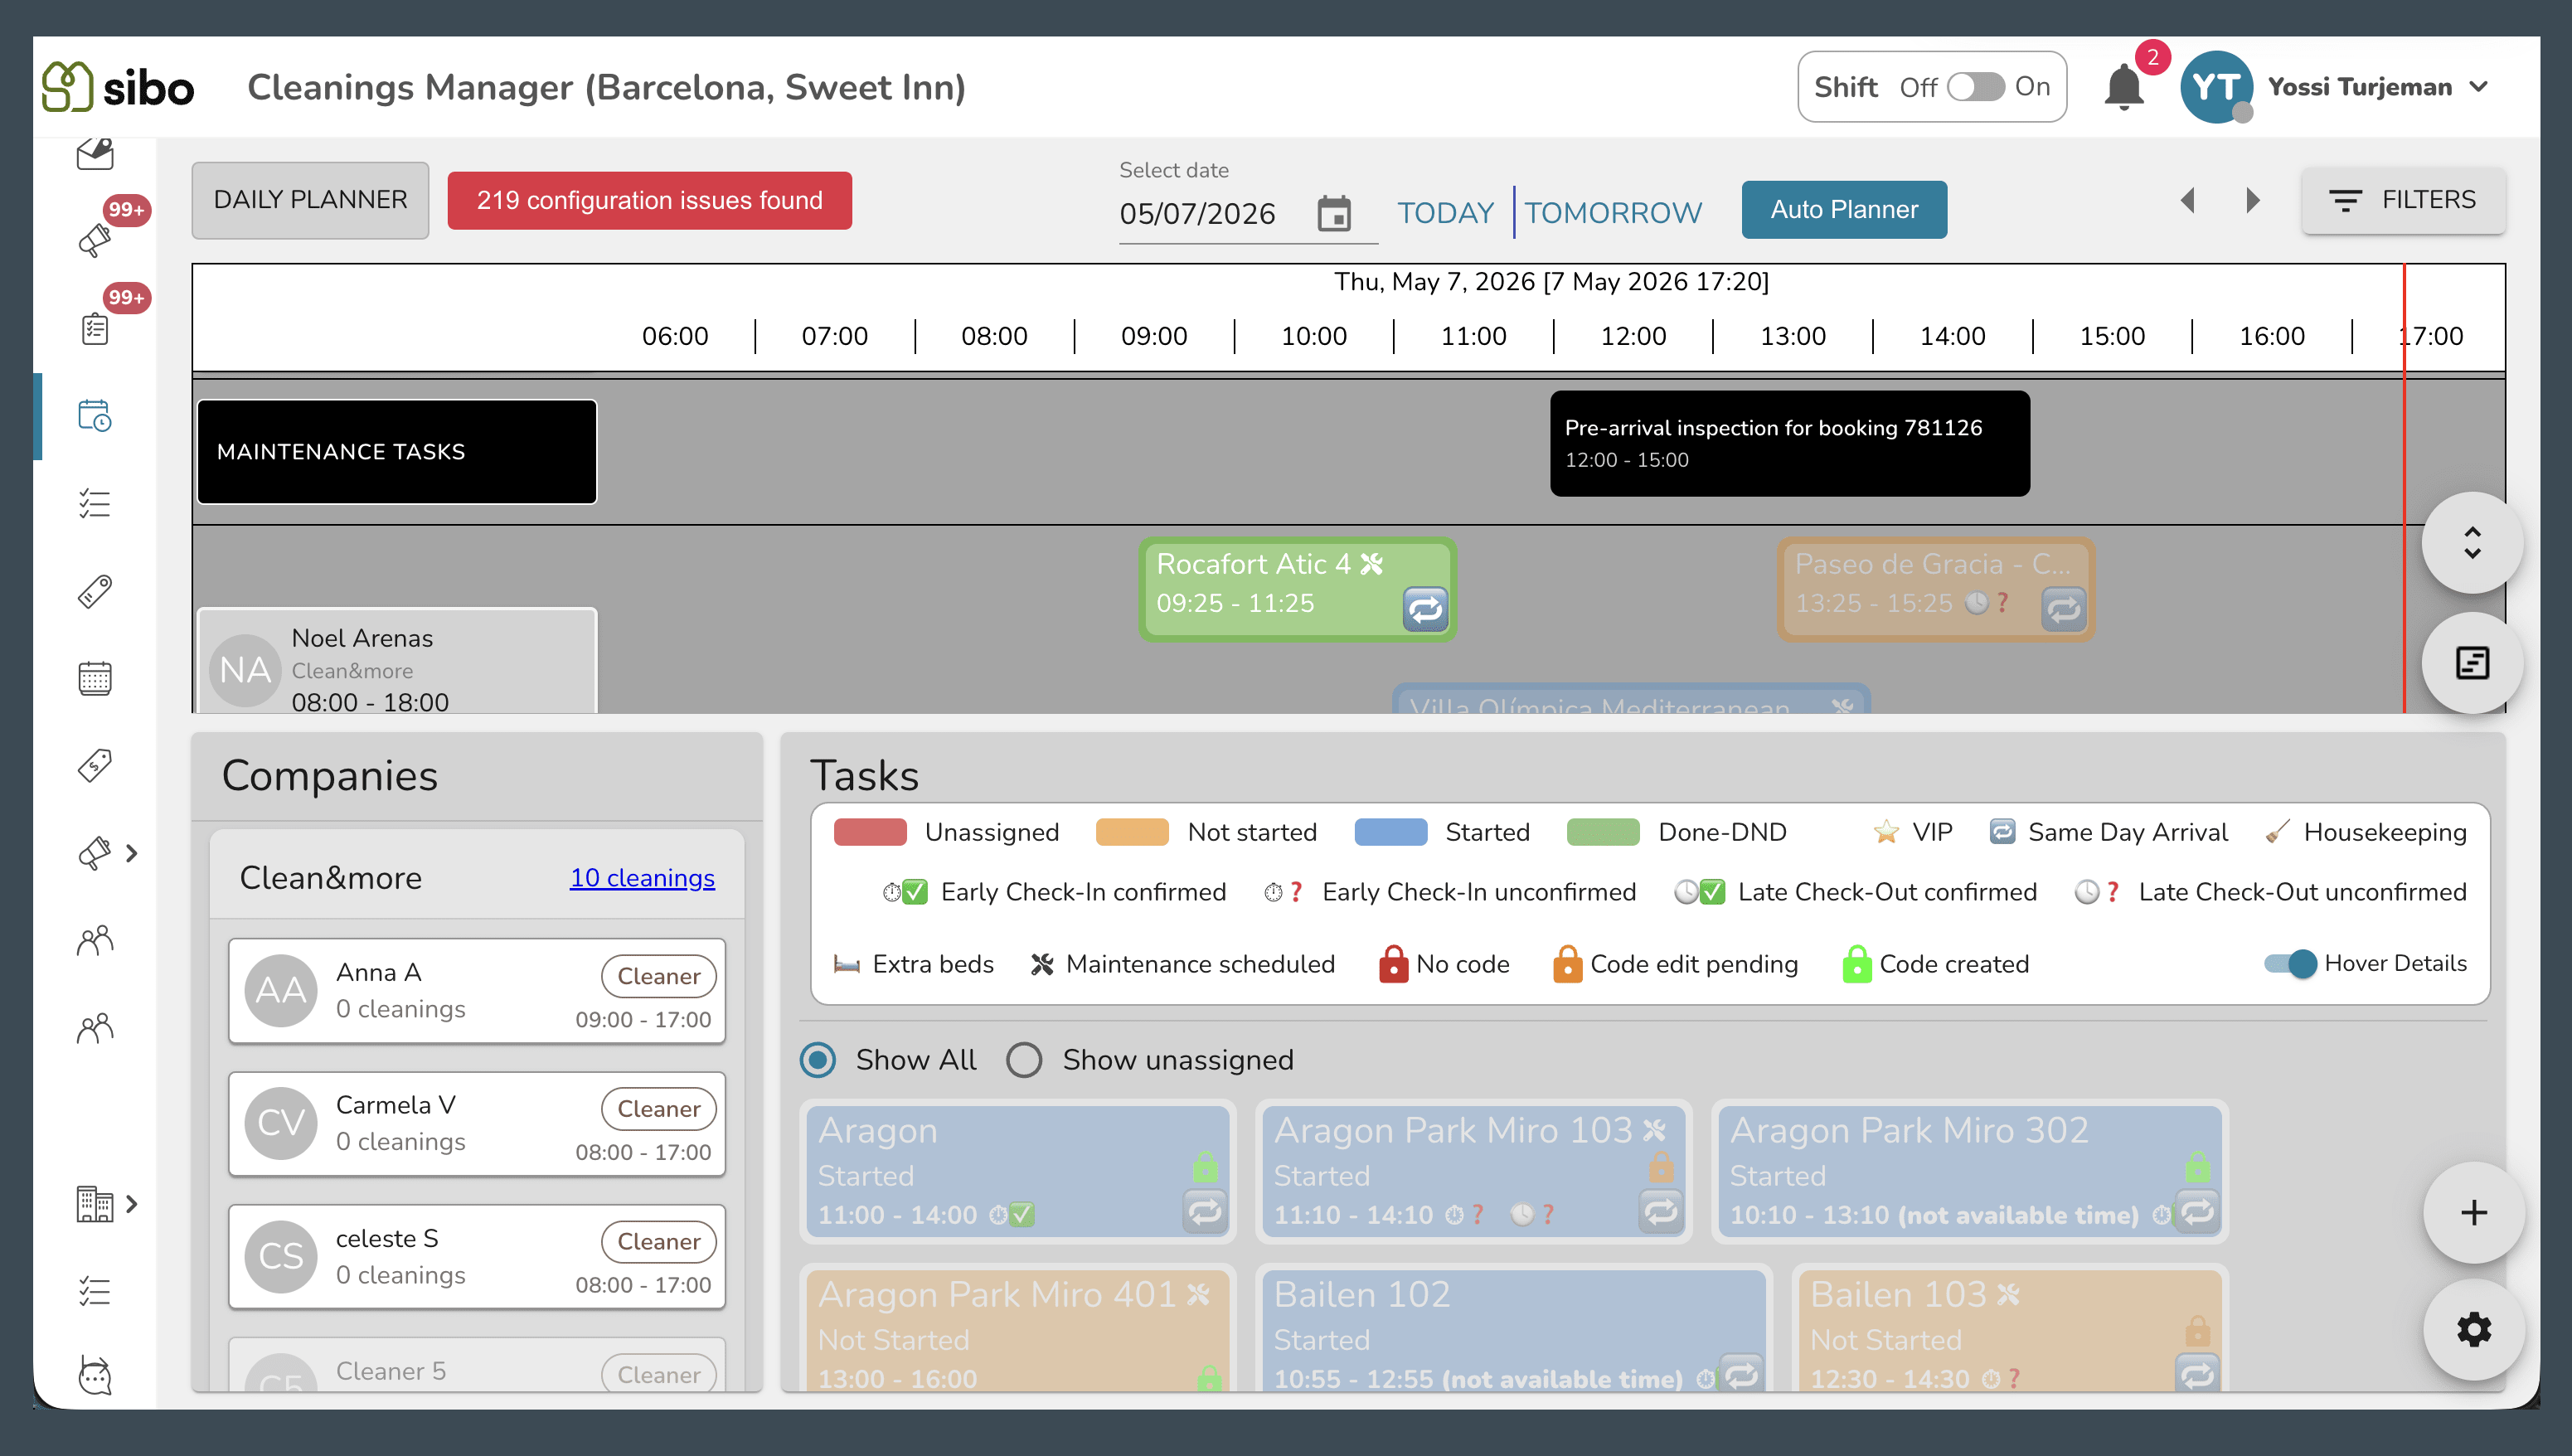
Task: Open the sidebar ticket tag icon below checklist
Action: point(95,592)
